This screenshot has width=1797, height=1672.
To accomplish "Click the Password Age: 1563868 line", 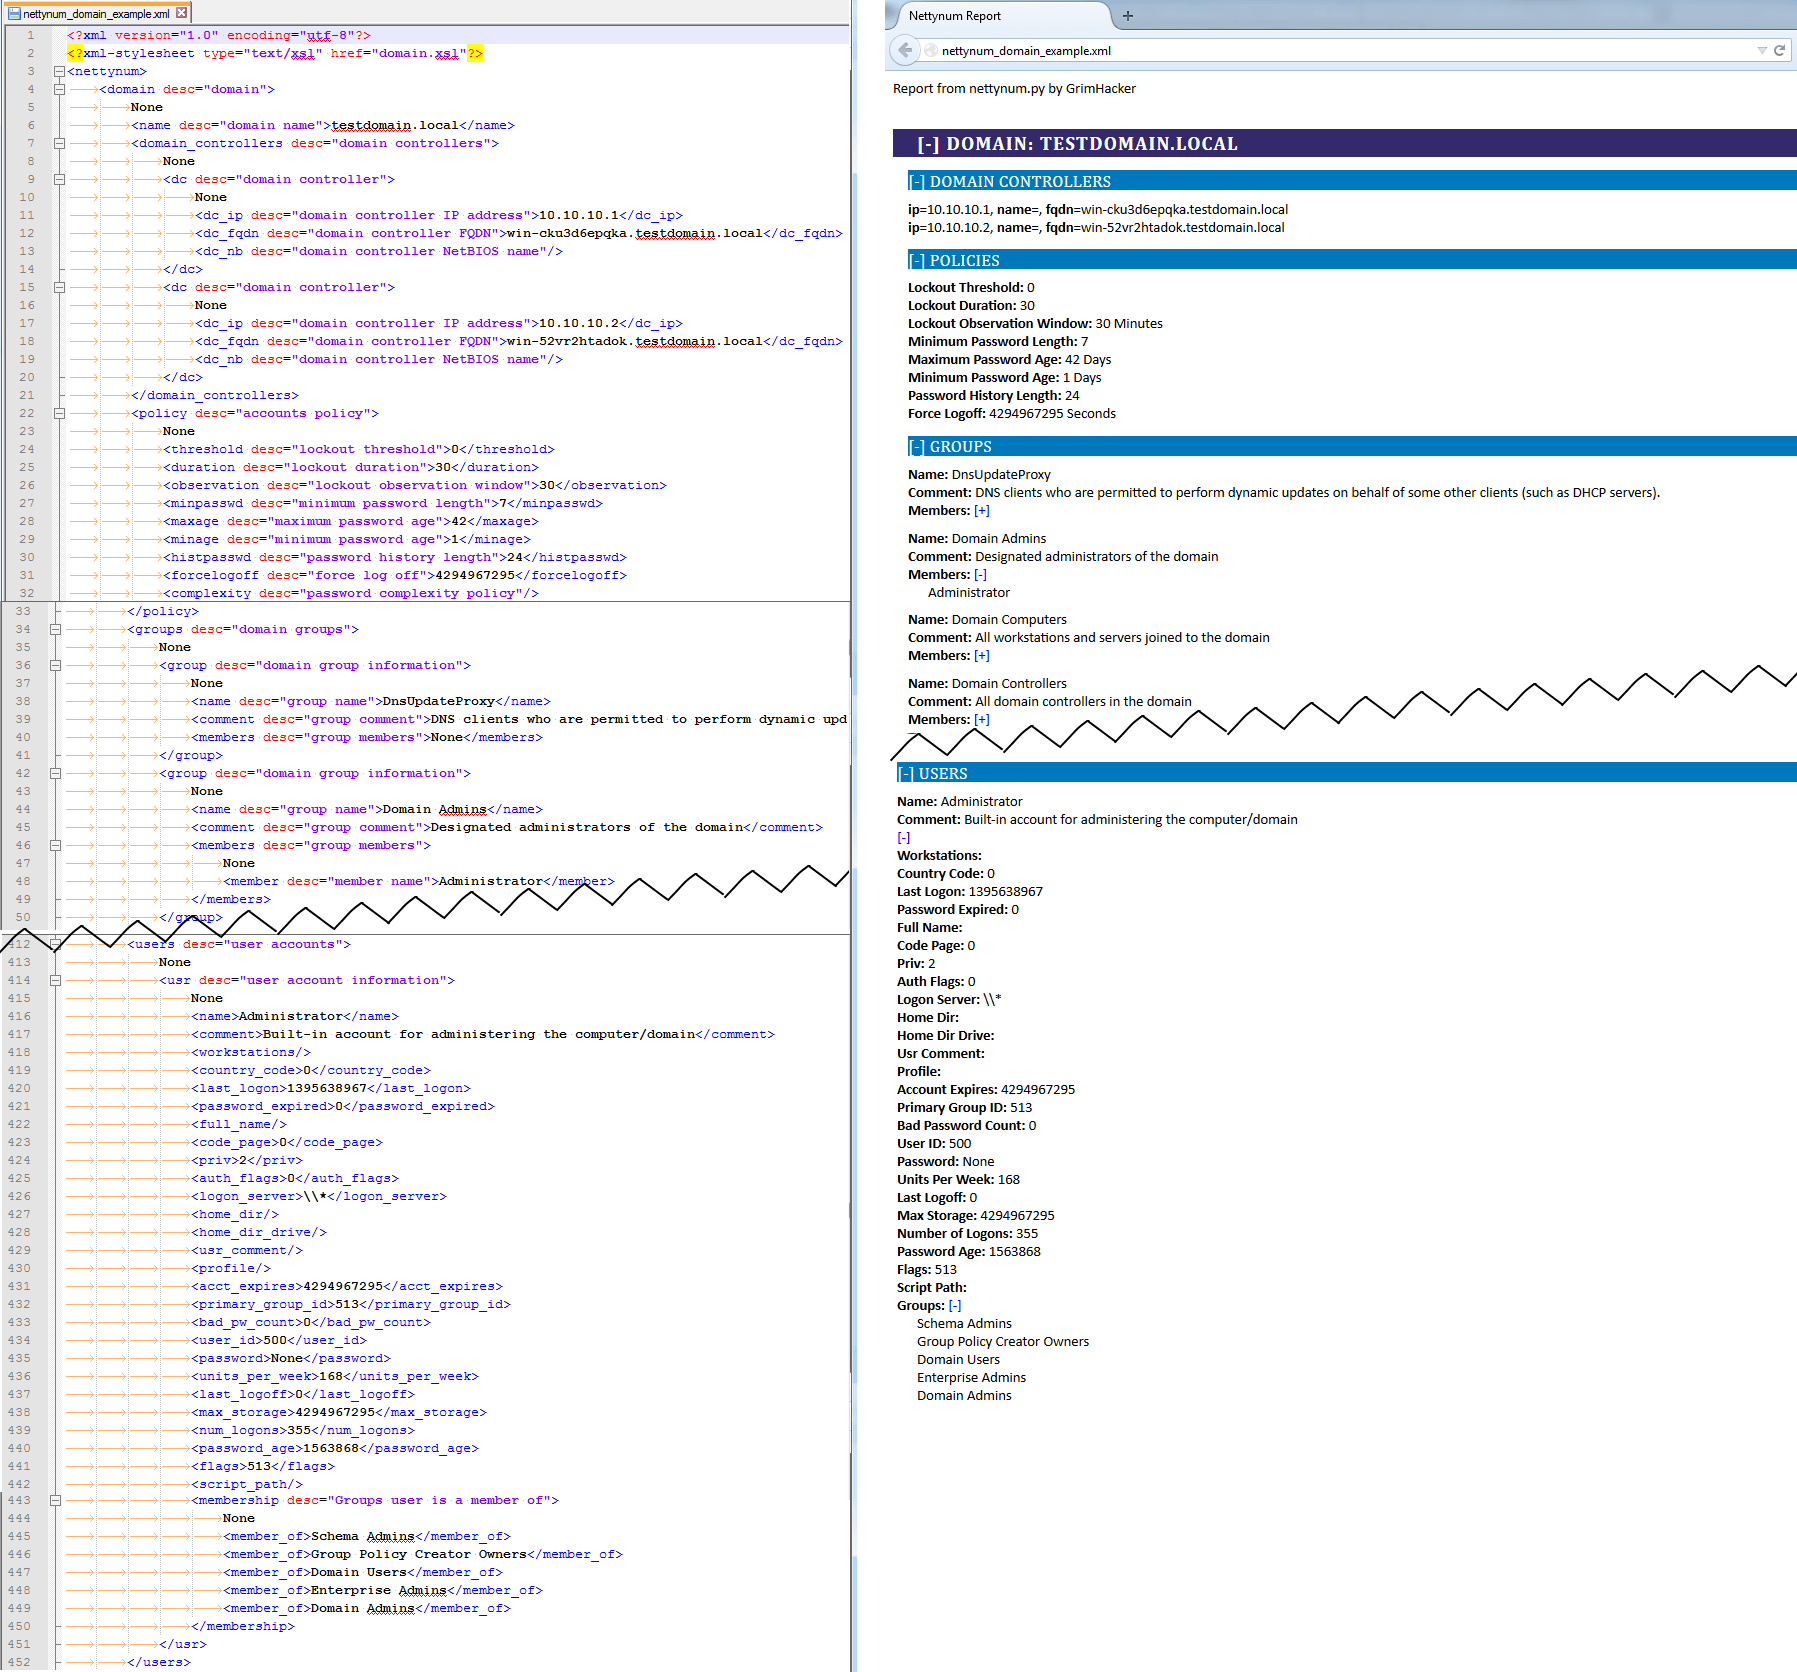I will pos(969,1252).
